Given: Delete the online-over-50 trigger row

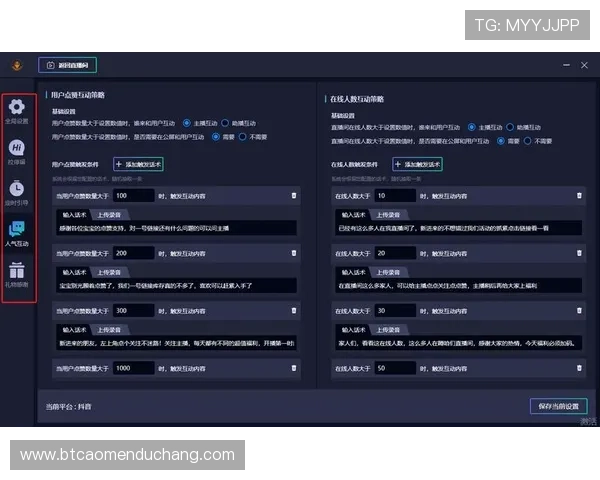Looking at the screenshot, I should (x=579, y=368).
